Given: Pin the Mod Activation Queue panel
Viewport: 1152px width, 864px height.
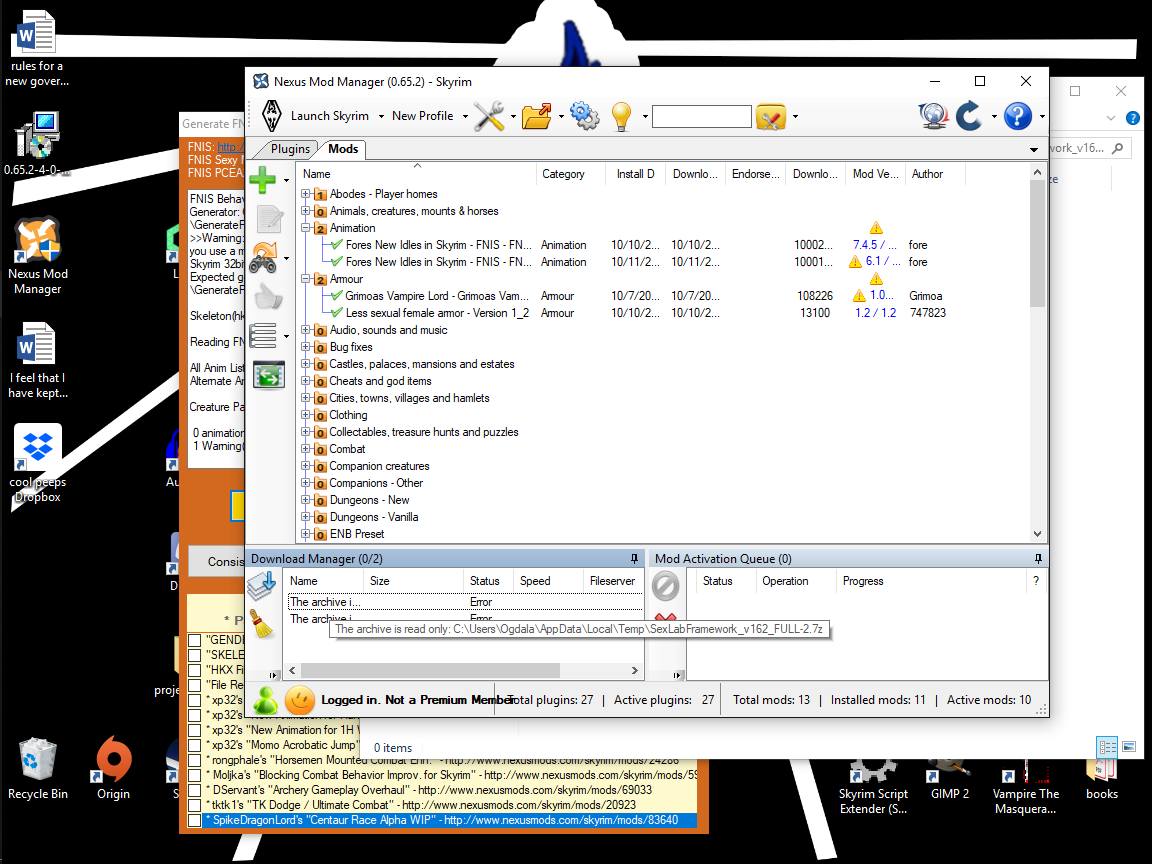Looking at the screenshot, I should coord(1038,558).
